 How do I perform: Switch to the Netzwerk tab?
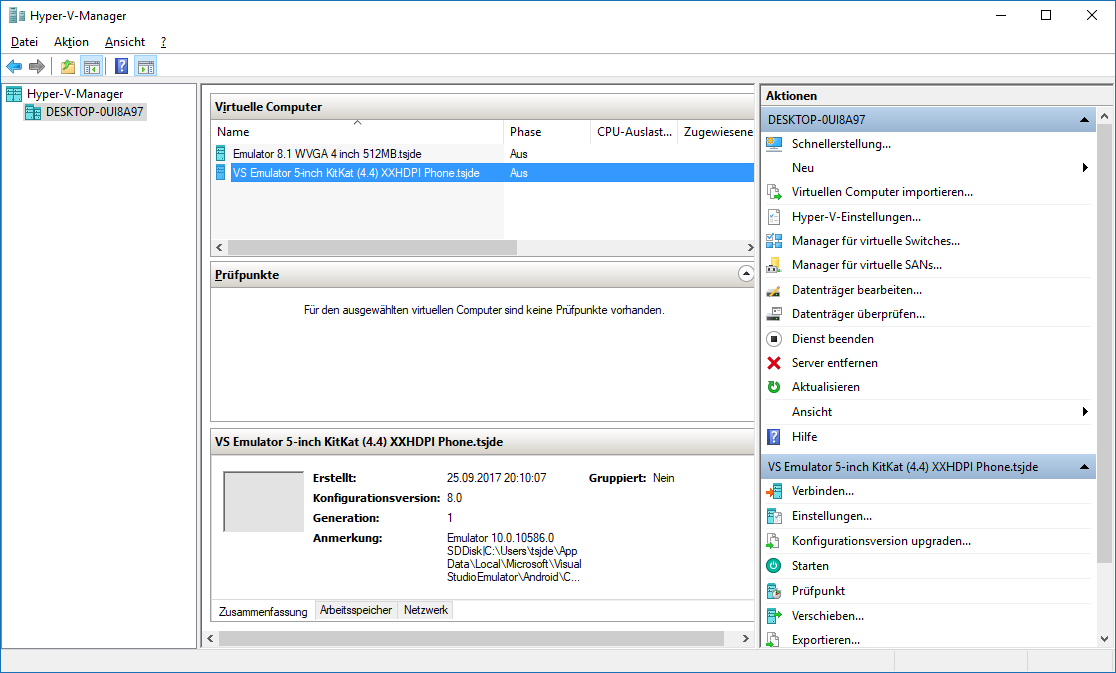click(426, 610)
